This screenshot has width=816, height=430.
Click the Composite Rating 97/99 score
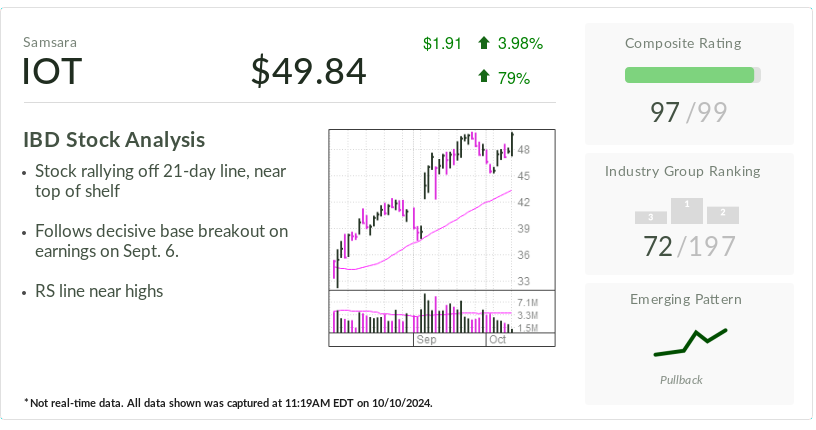[x=689, y=112]
